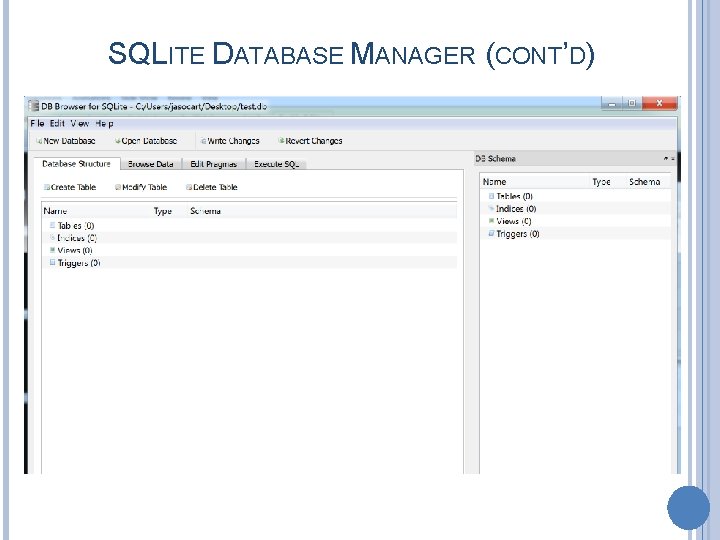Select Indices (0) in DB Schema panel

pyautogui.click(x=516, y=209)
